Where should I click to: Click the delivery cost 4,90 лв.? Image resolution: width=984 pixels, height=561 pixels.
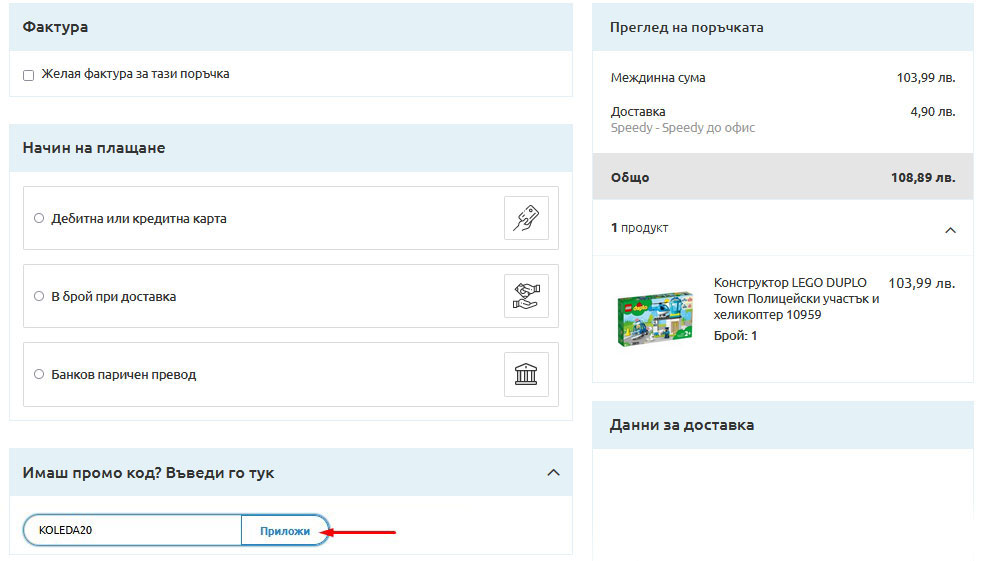tap(933, 112)
